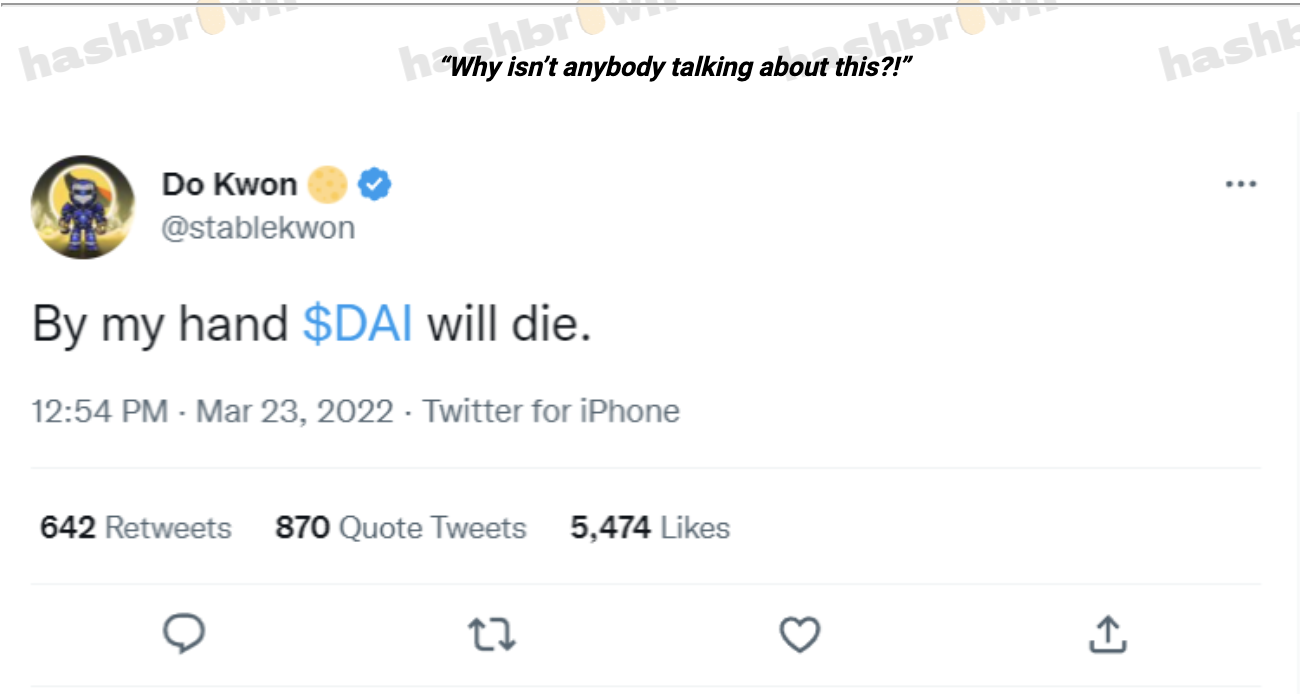Like the tweet with the heart icon

799,634
